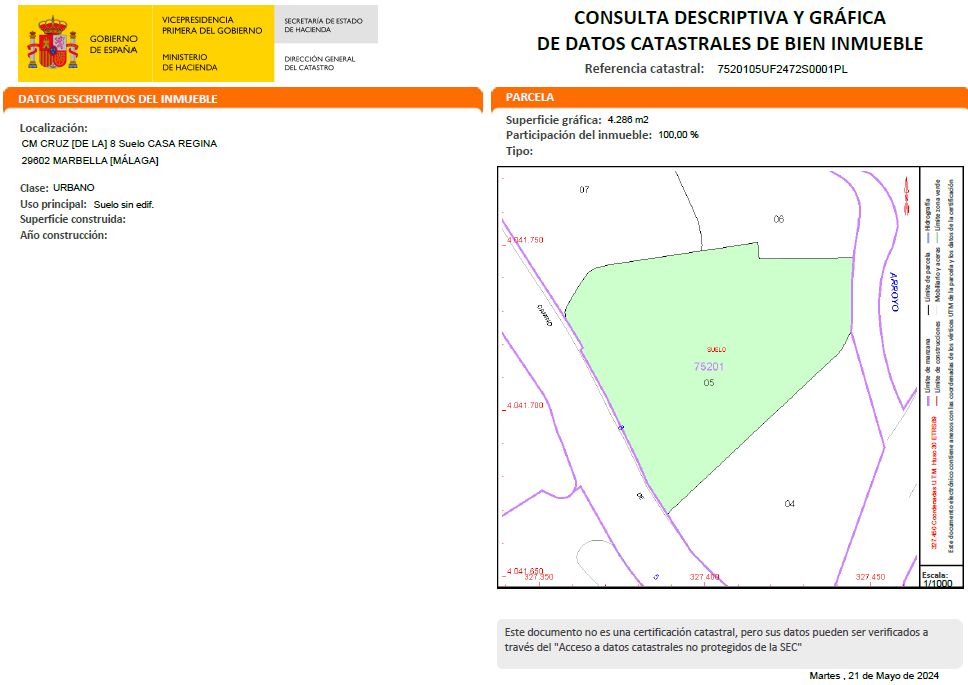The image size is (968, 685).
Task: Click 'SECRETARÍA DE ESTADO DE HACIENDA' label
Action: [x=323, y=25]
